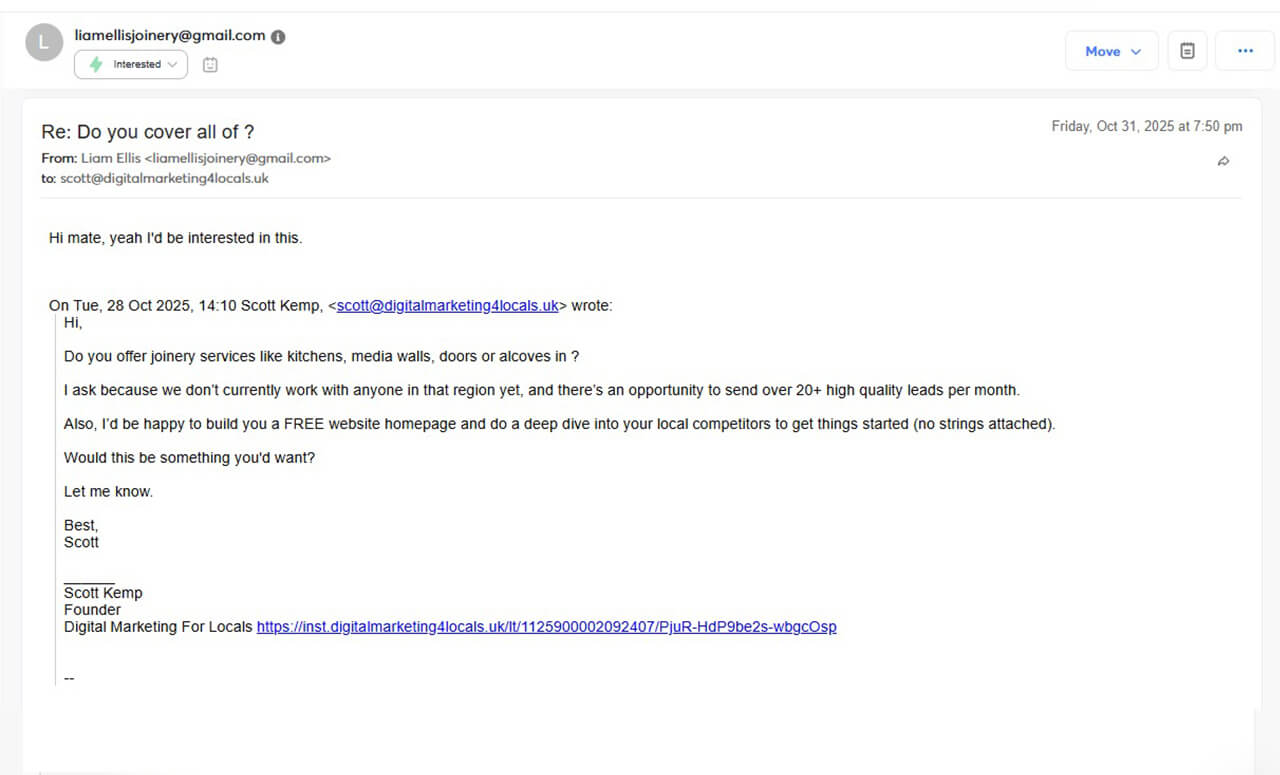The width and height of the screenshot is (1280, 775).
Task: Click the info icon beside the sender email
Action: 278,37
